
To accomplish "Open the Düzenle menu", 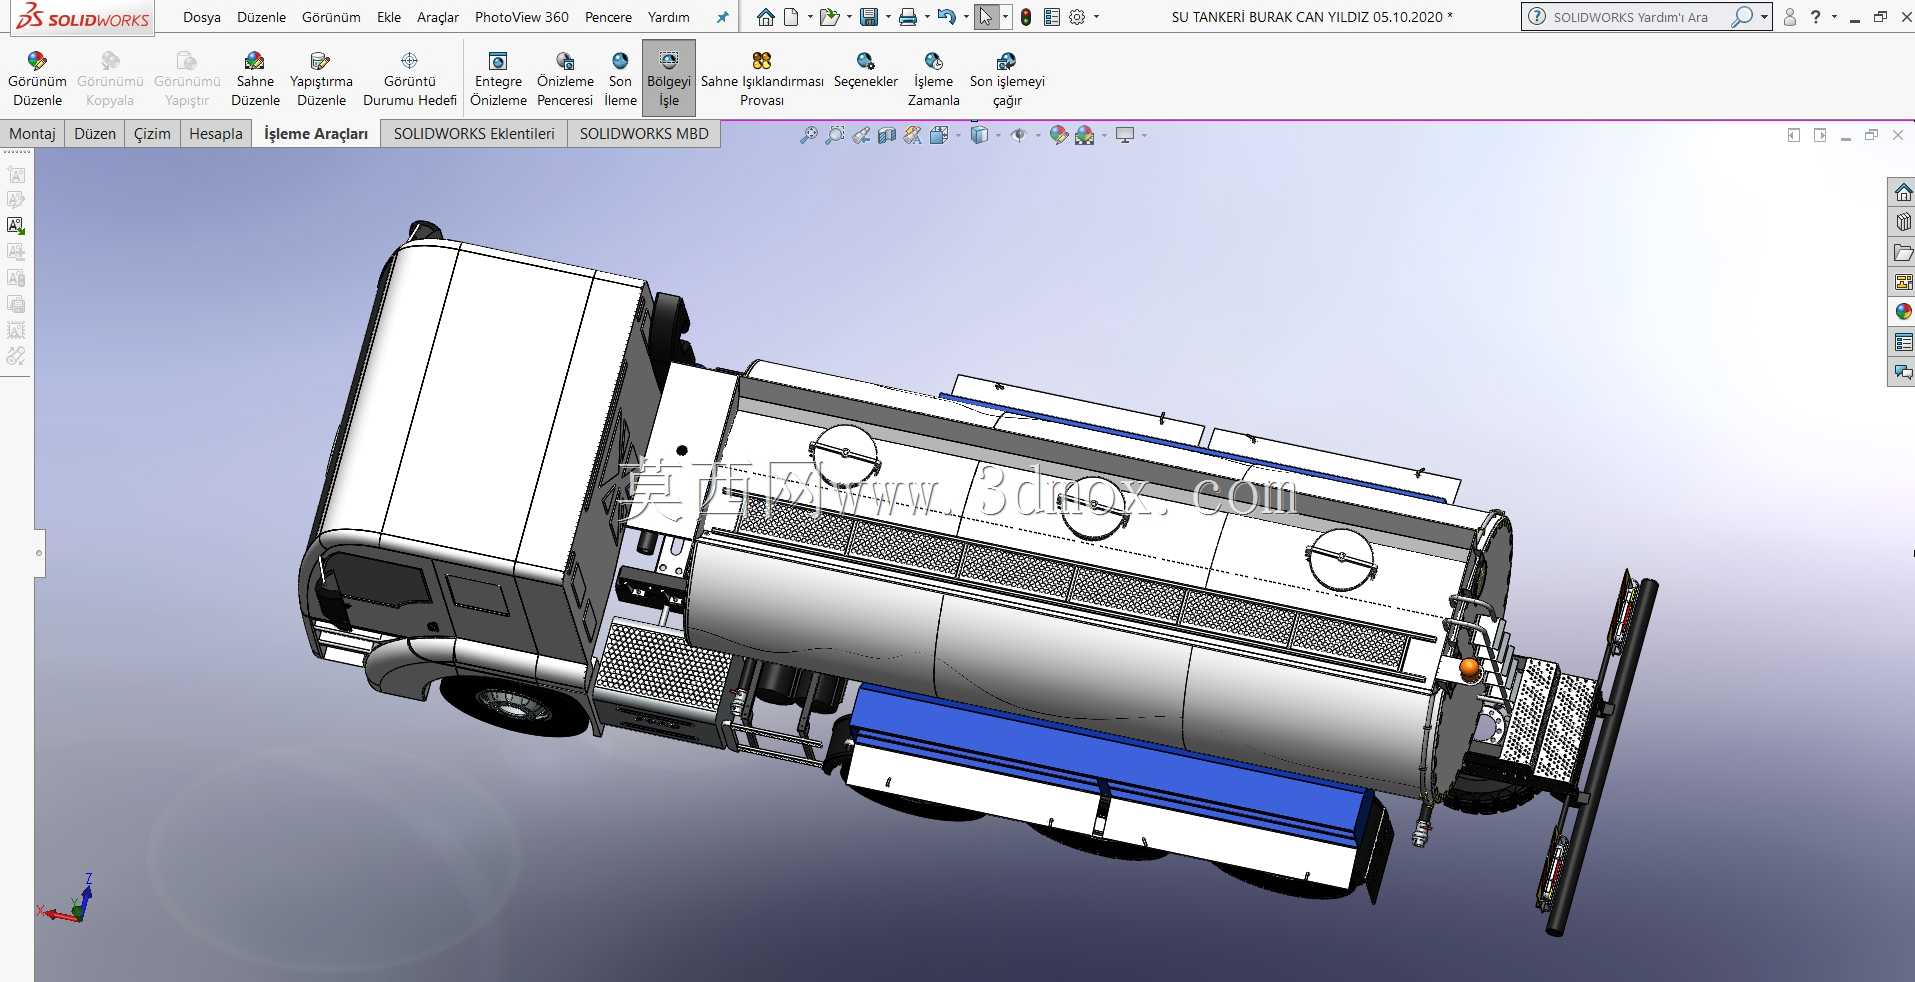I will (x=261, y=17).
